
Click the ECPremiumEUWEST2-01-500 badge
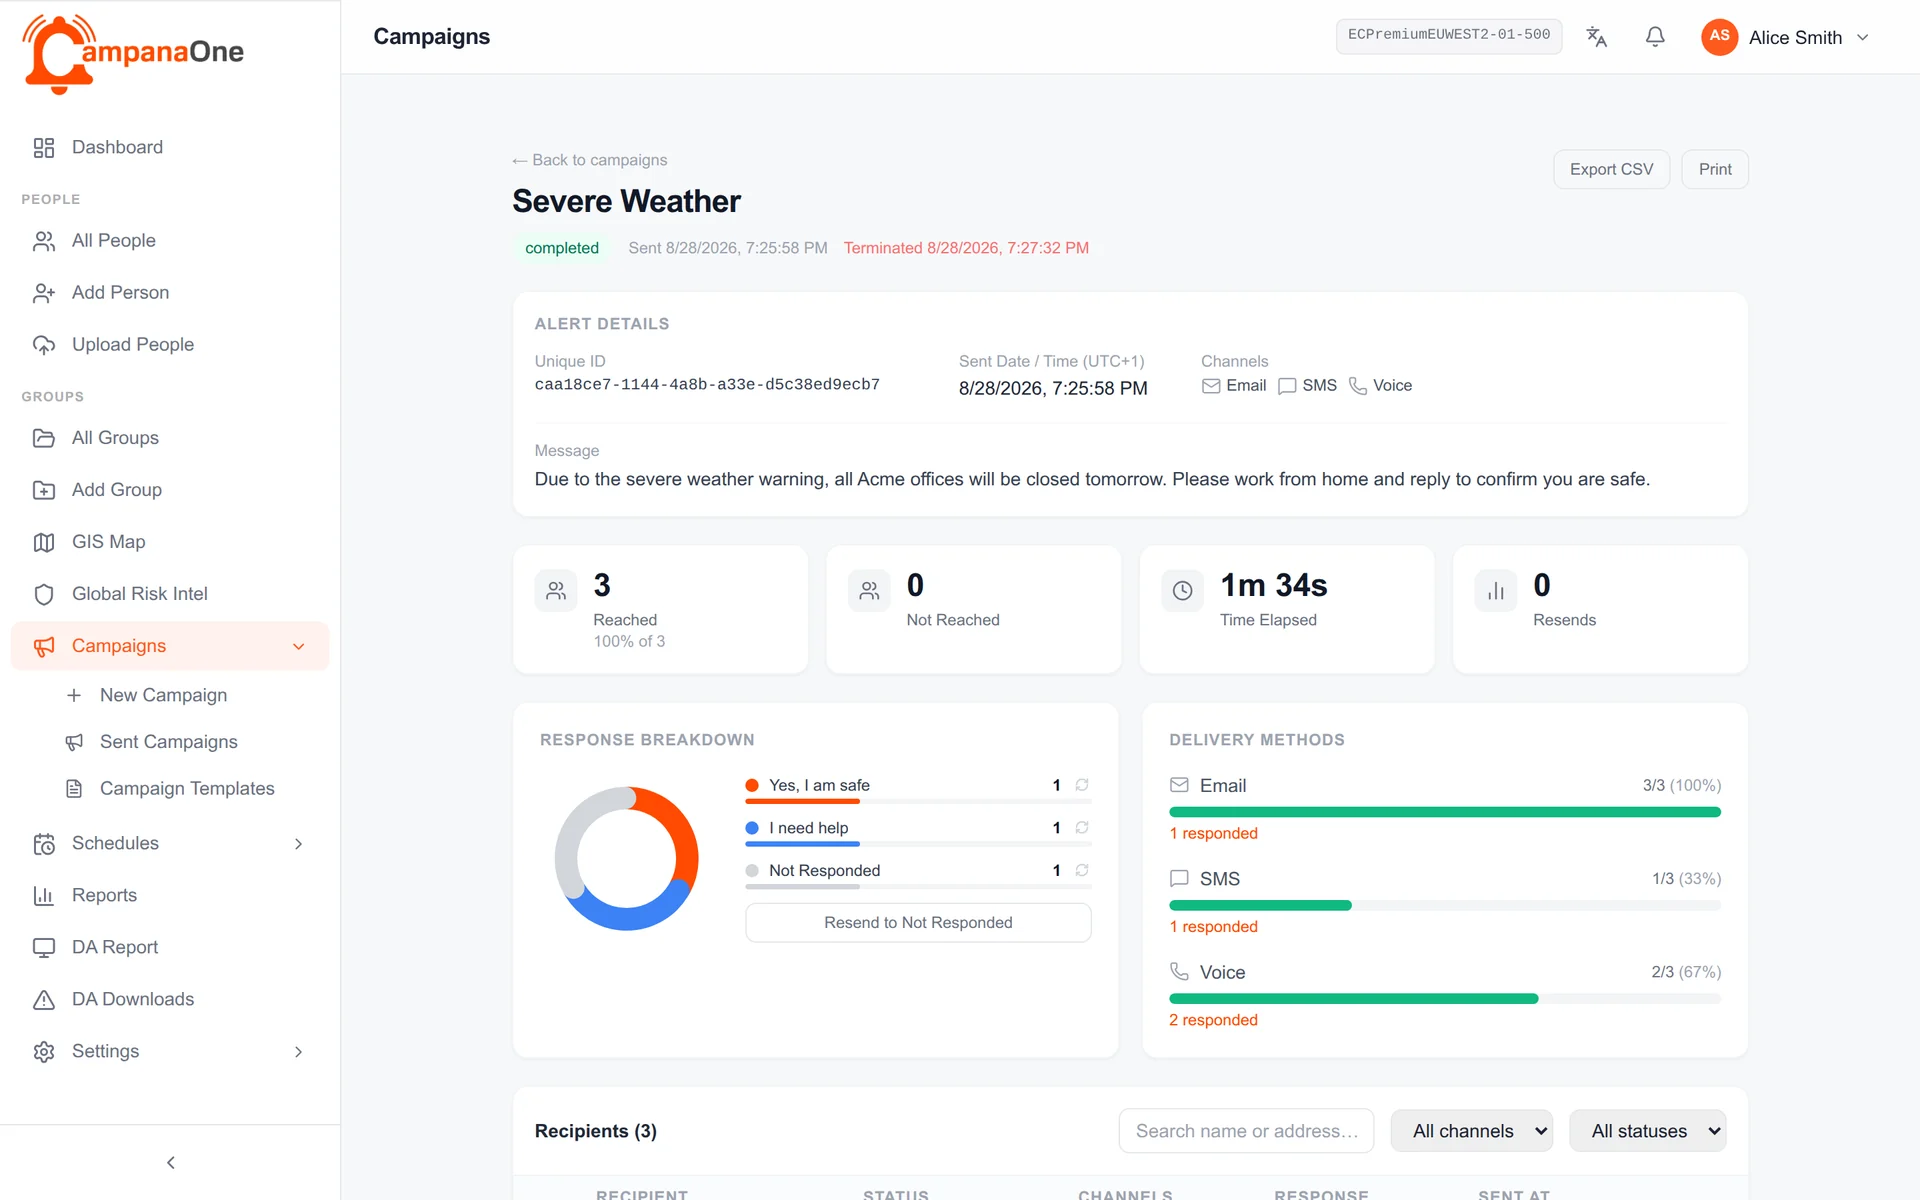1448,36
